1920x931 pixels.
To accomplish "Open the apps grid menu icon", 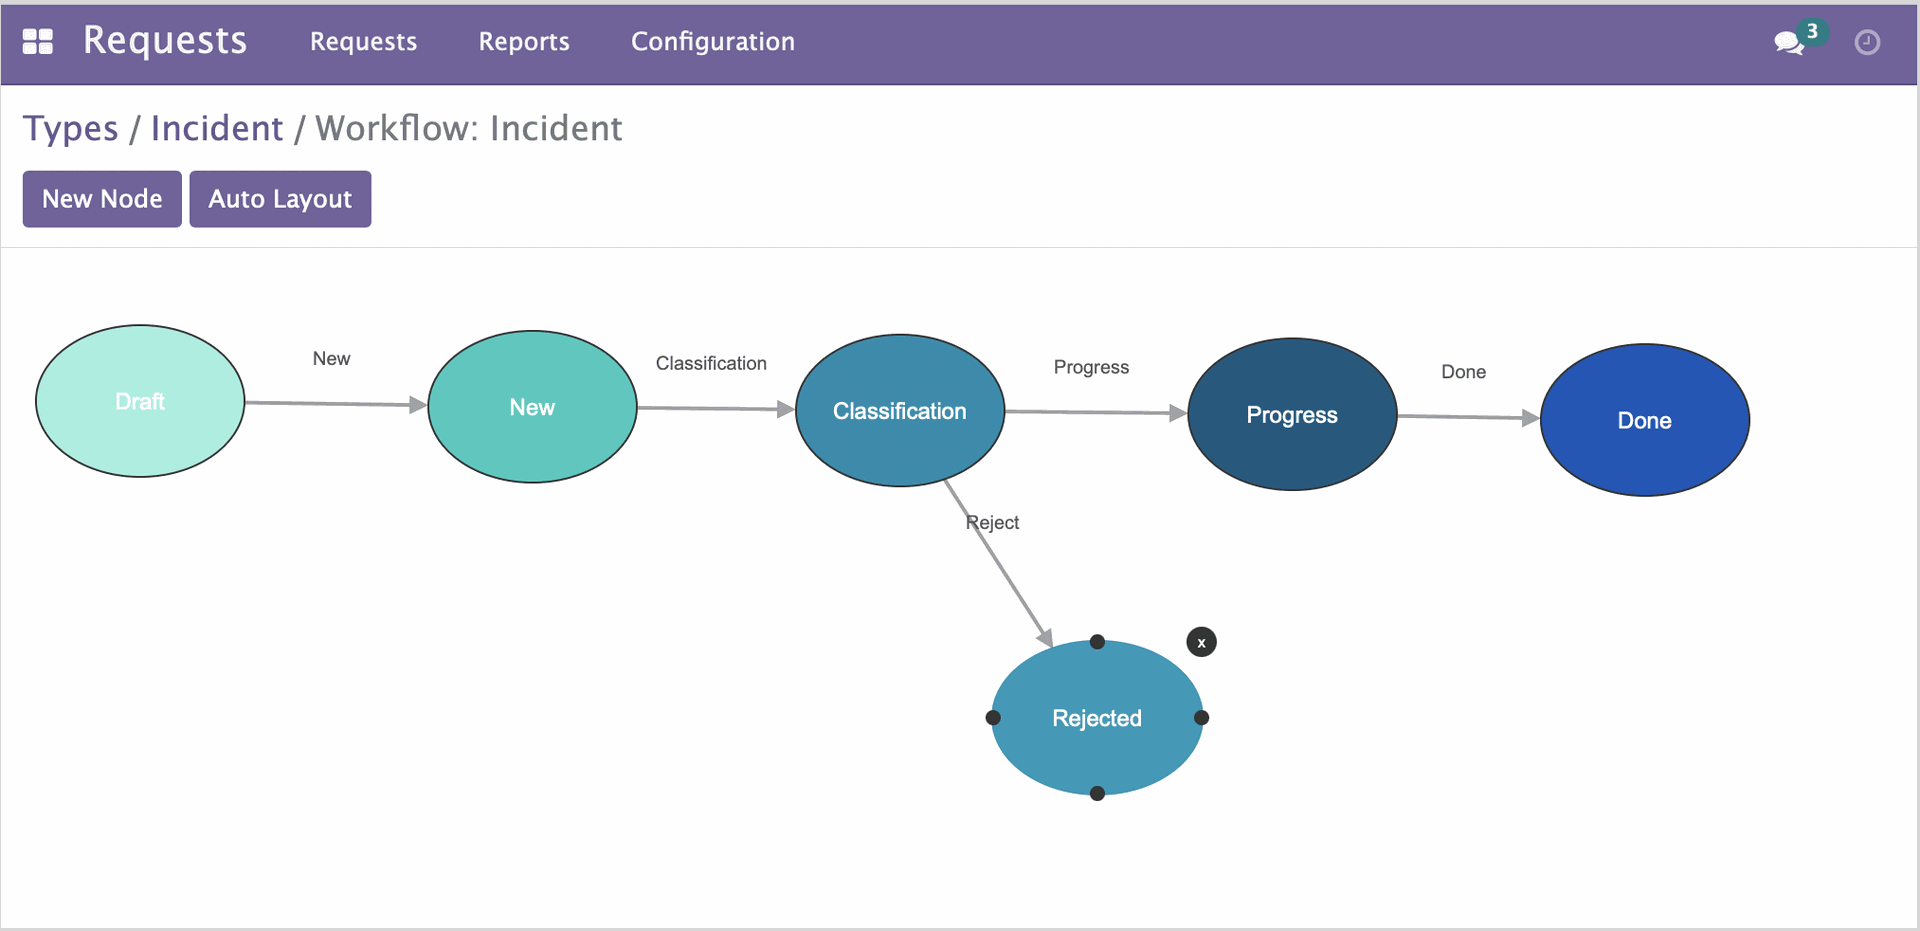I will coord(38,41).
